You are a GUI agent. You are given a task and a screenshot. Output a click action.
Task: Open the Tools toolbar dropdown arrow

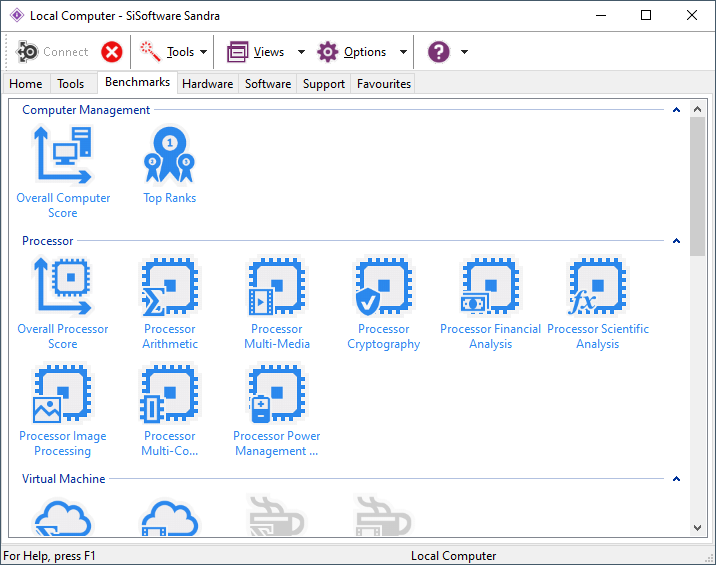point(204,52)
